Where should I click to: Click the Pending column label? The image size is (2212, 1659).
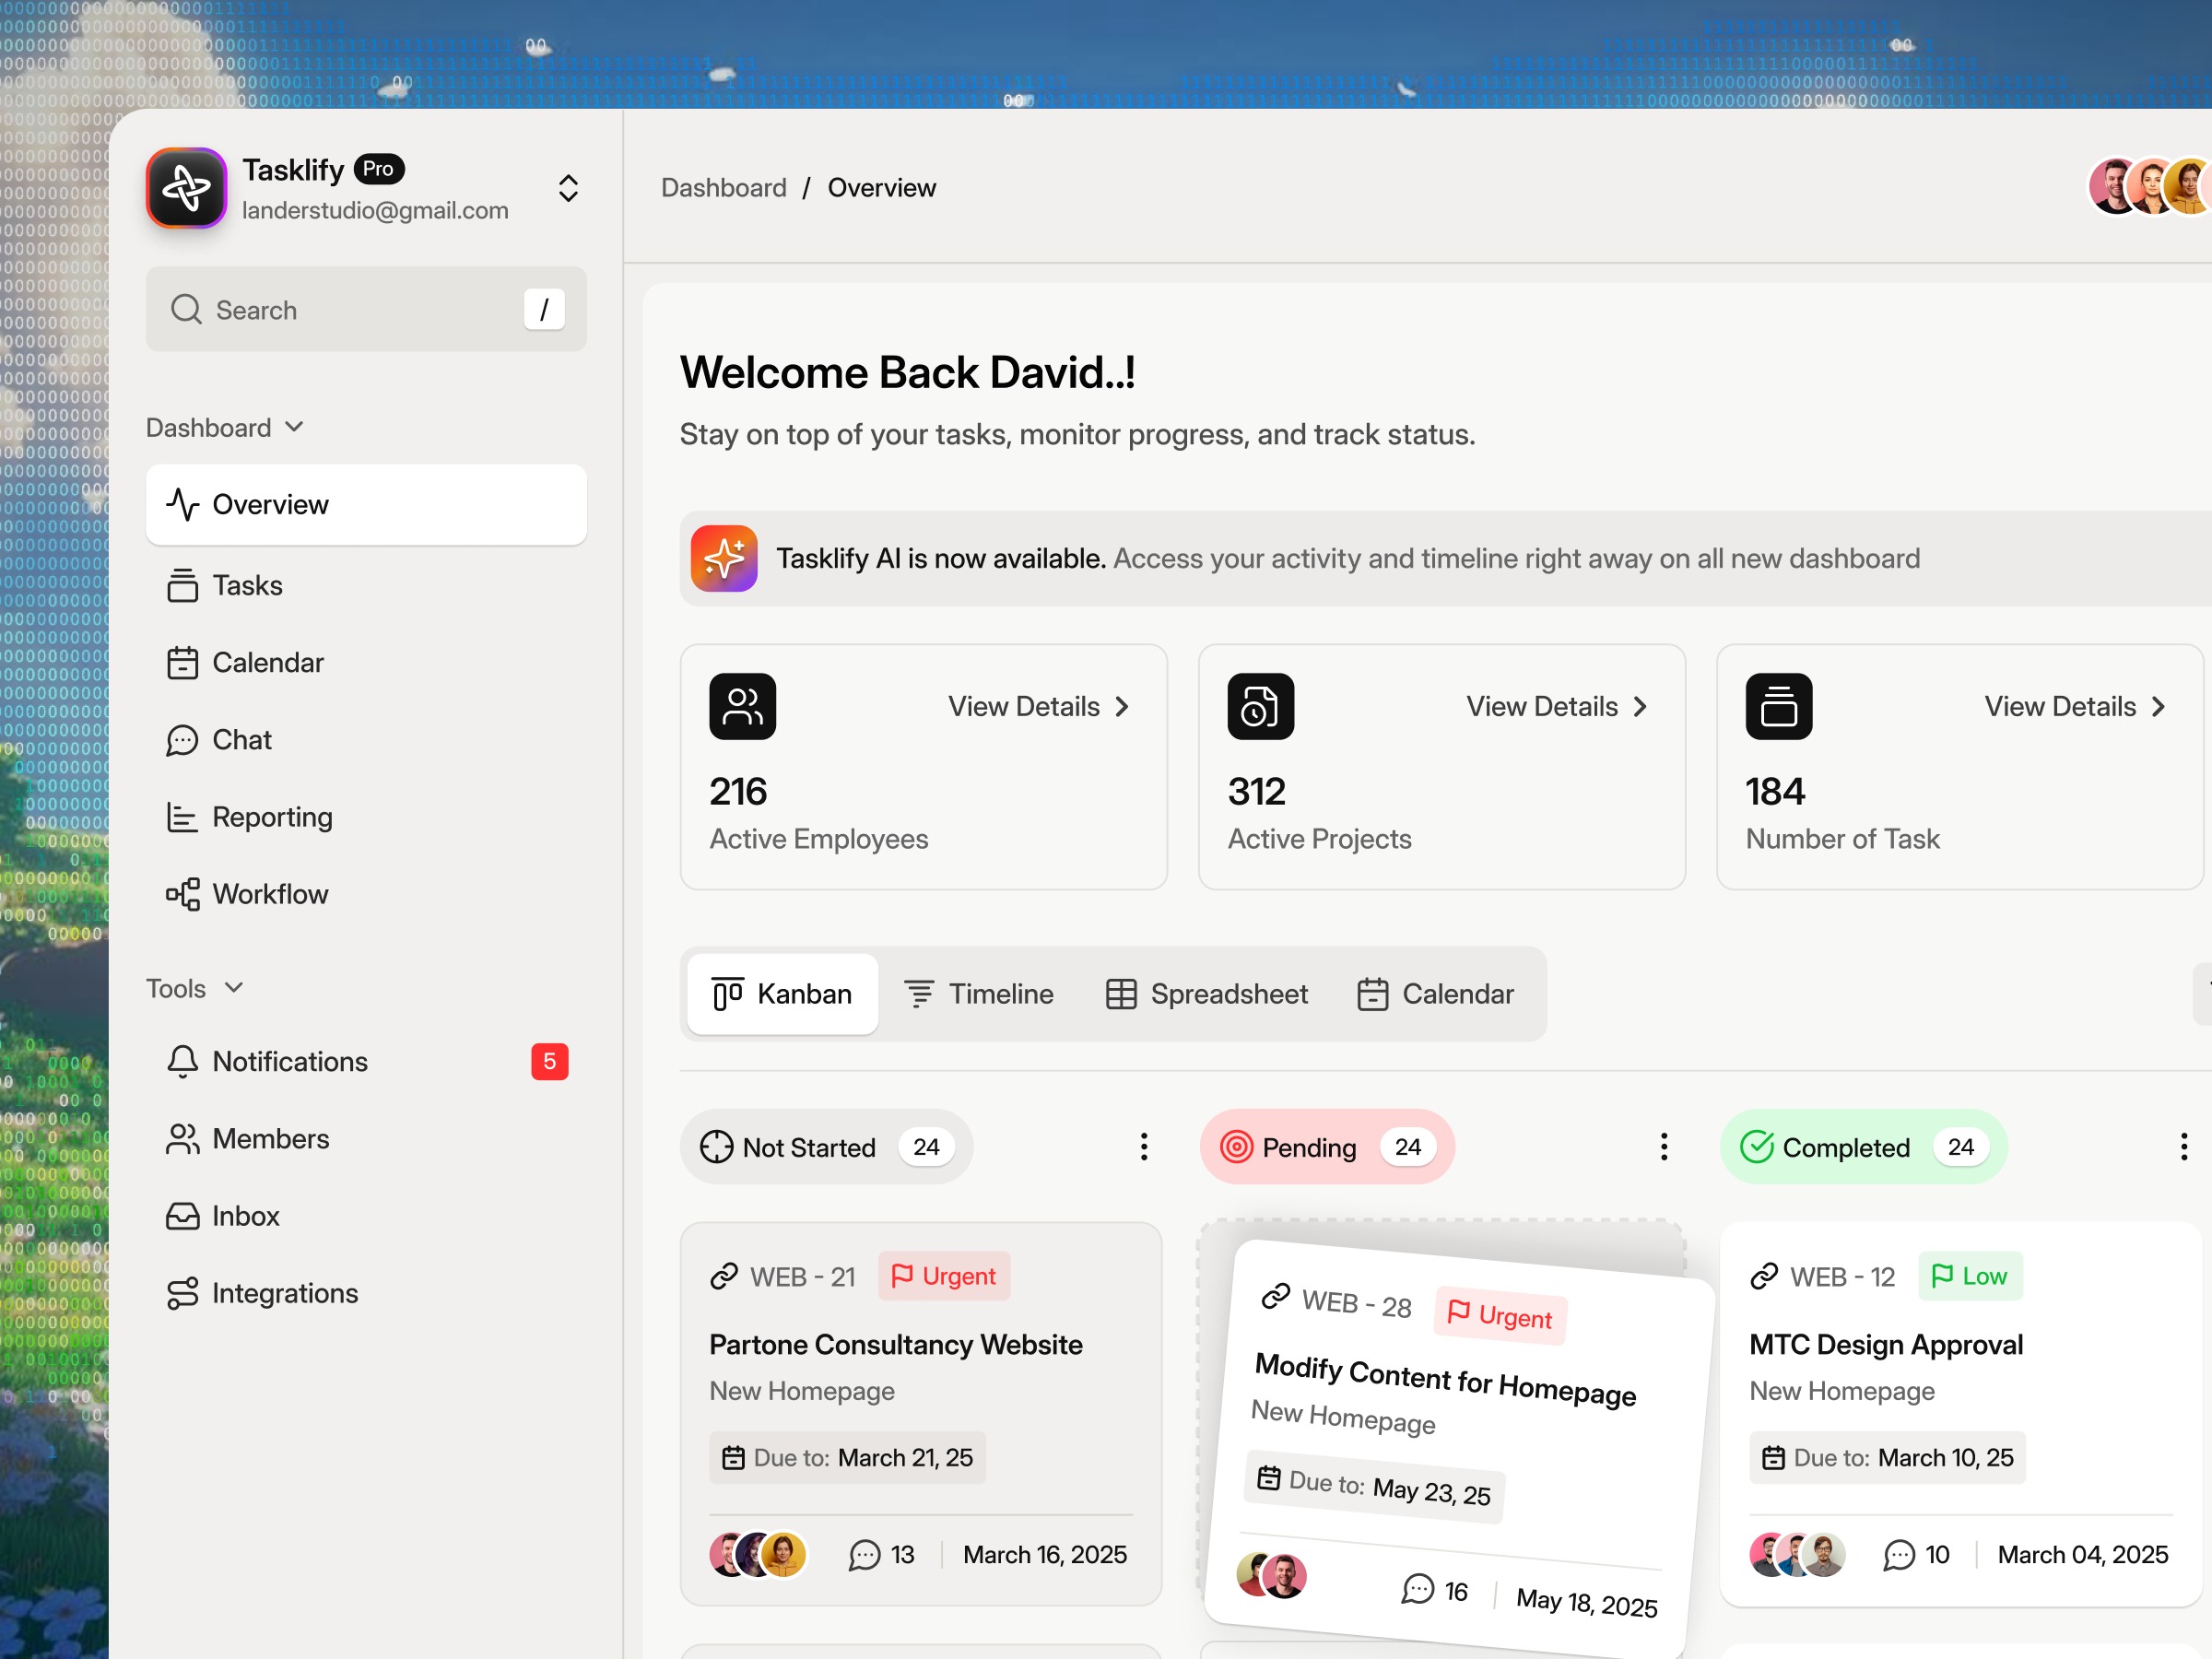pyautogui.click(x=1309, y=1147)
